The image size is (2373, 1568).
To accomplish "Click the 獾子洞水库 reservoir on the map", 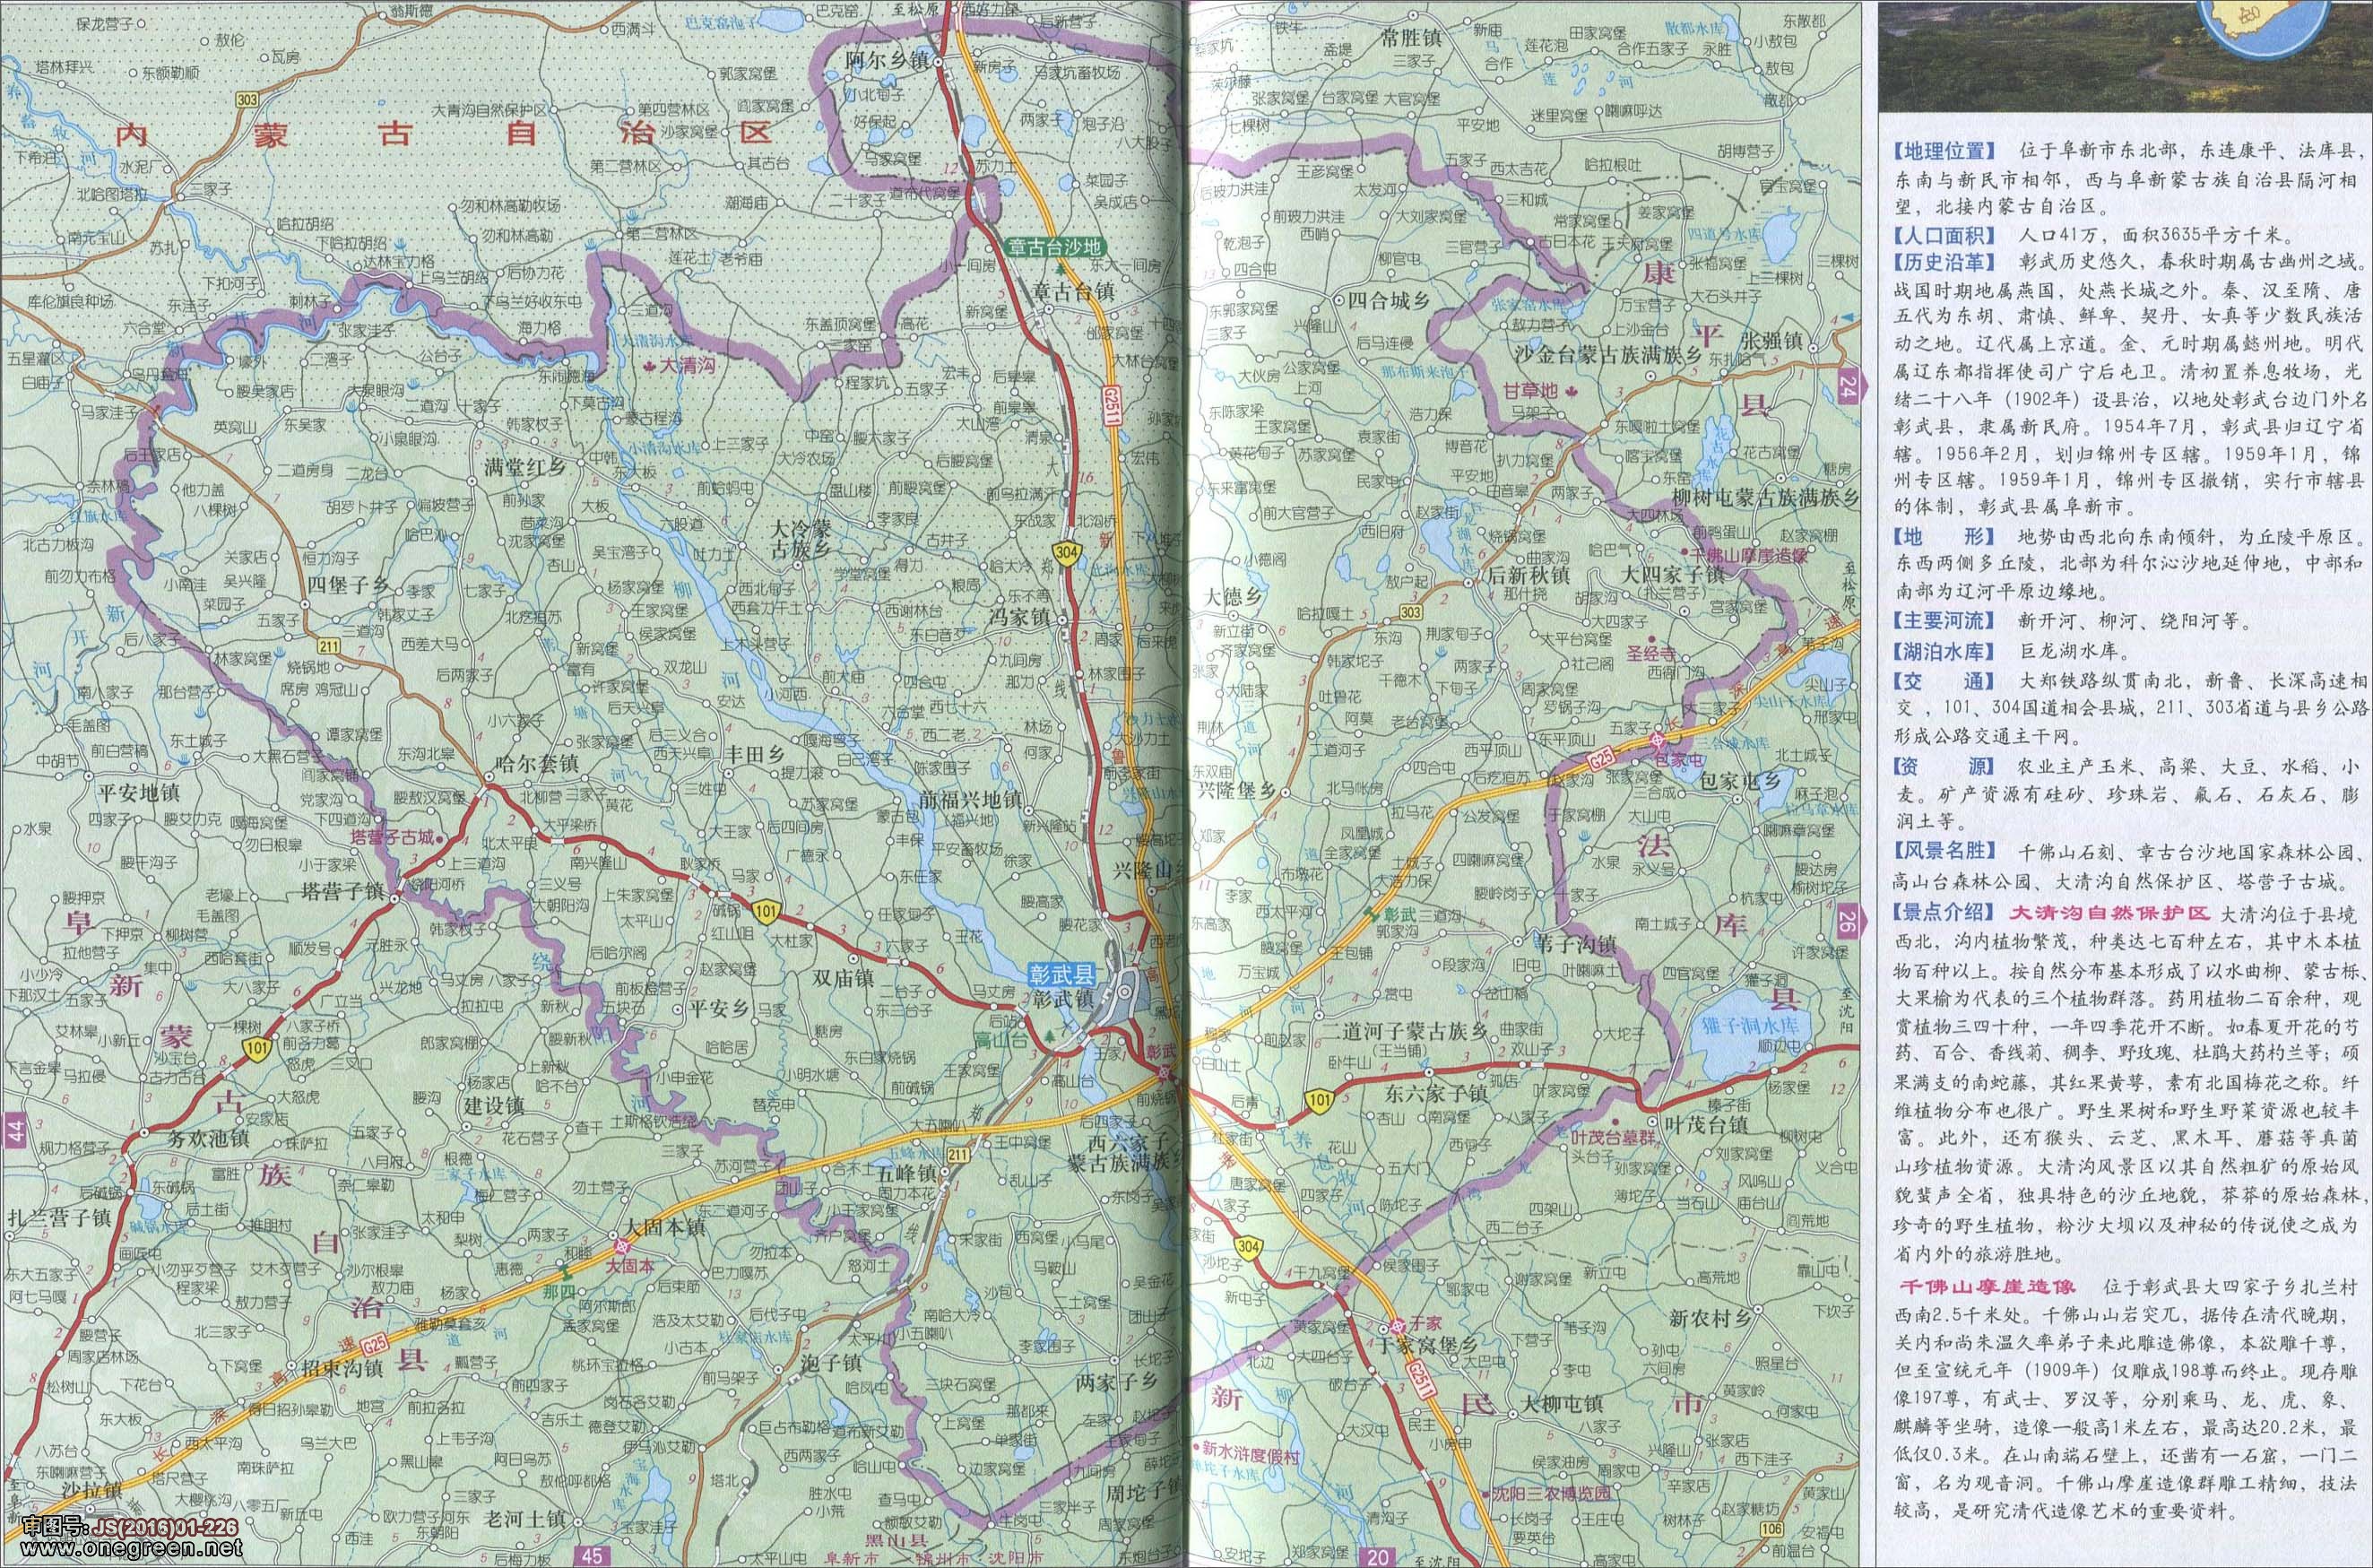I will tap(1749, 1027).
